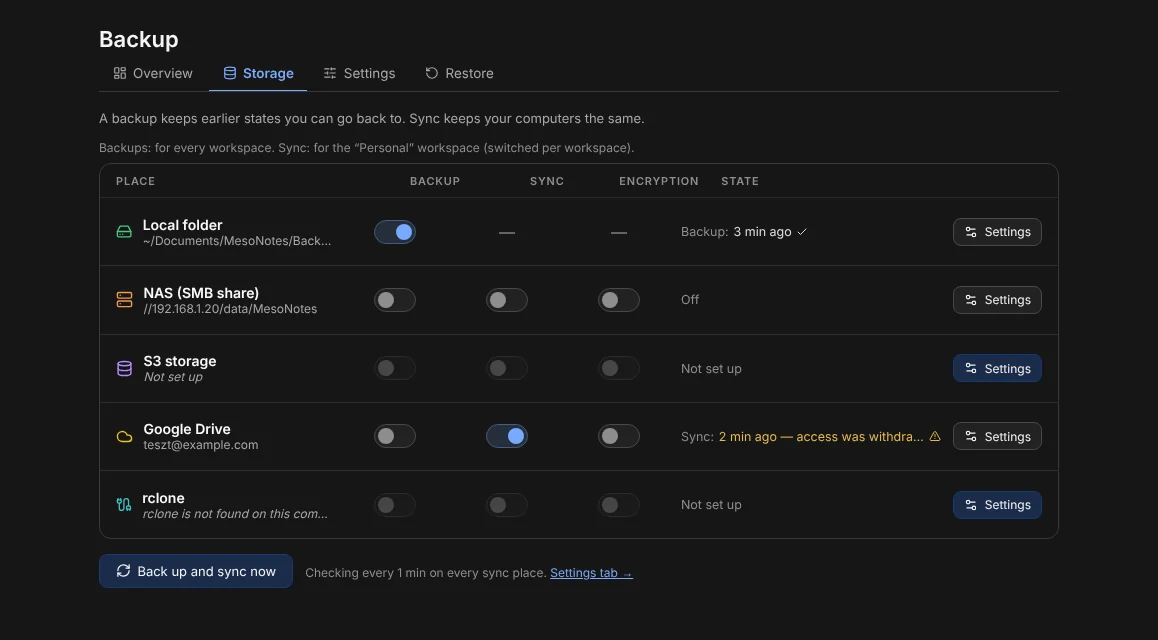Enable Backup for NAS (SMB share)

395,300
